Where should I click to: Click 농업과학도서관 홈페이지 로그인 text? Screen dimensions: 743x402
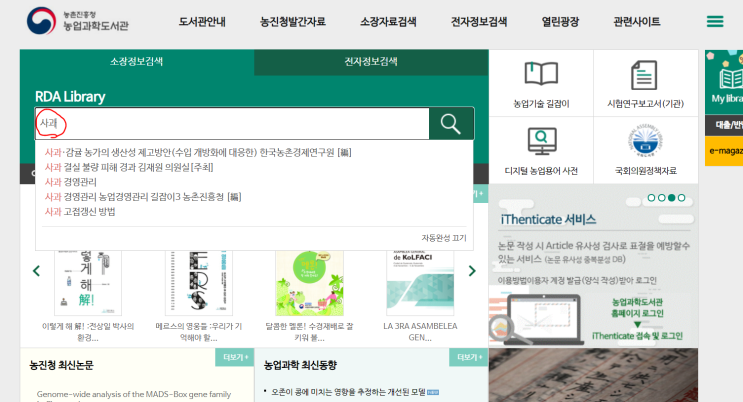pos(637,308)
